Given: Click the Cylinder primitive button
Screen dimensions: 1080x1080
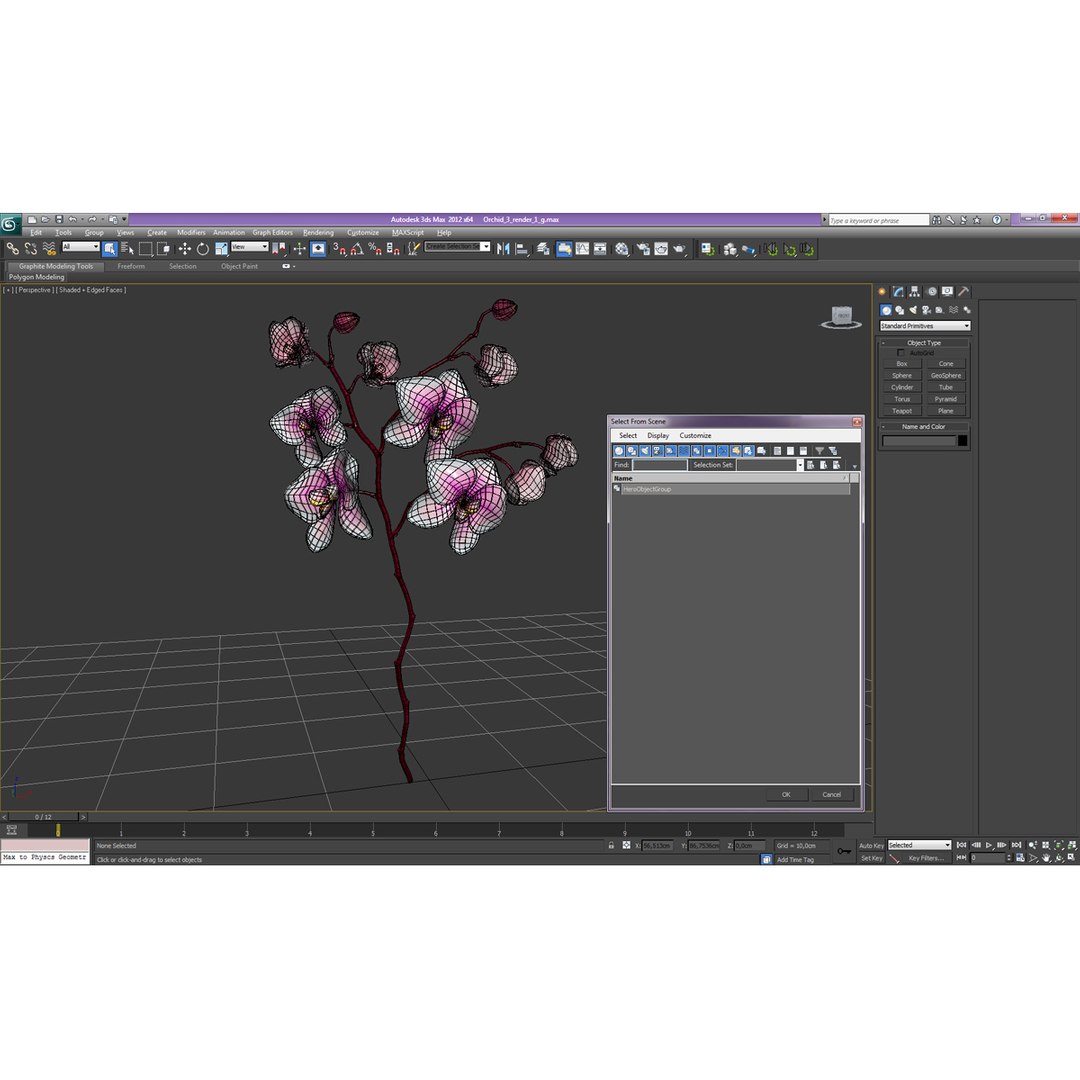Looking at the screenshot, I should coord(902,387).
